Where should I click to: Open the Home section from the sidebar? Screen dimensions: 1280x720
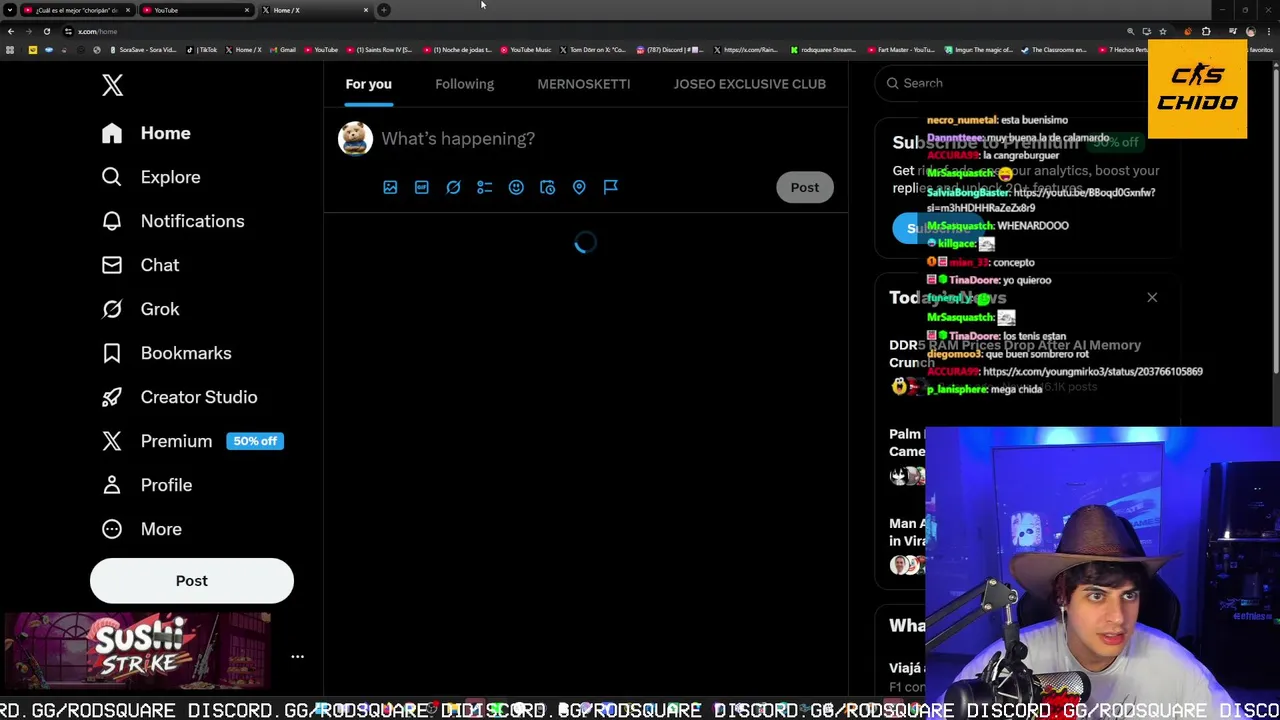click(x=146, y=133)
